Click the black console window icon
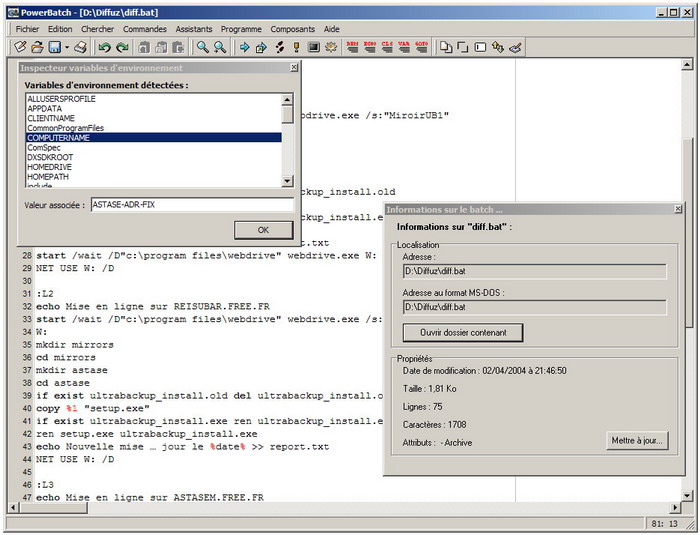 point(313,47)
